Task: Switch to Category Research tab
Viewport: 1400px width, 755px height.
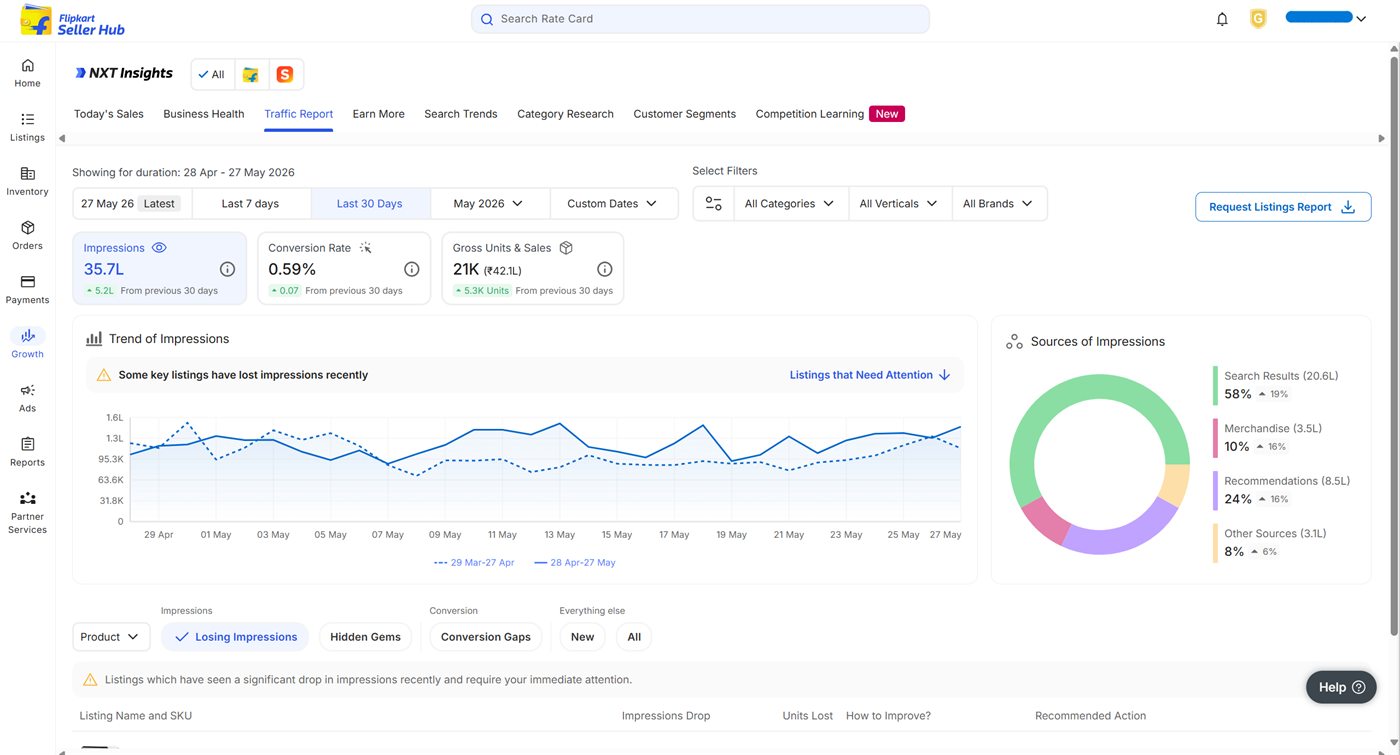Action: coord(565,114)
